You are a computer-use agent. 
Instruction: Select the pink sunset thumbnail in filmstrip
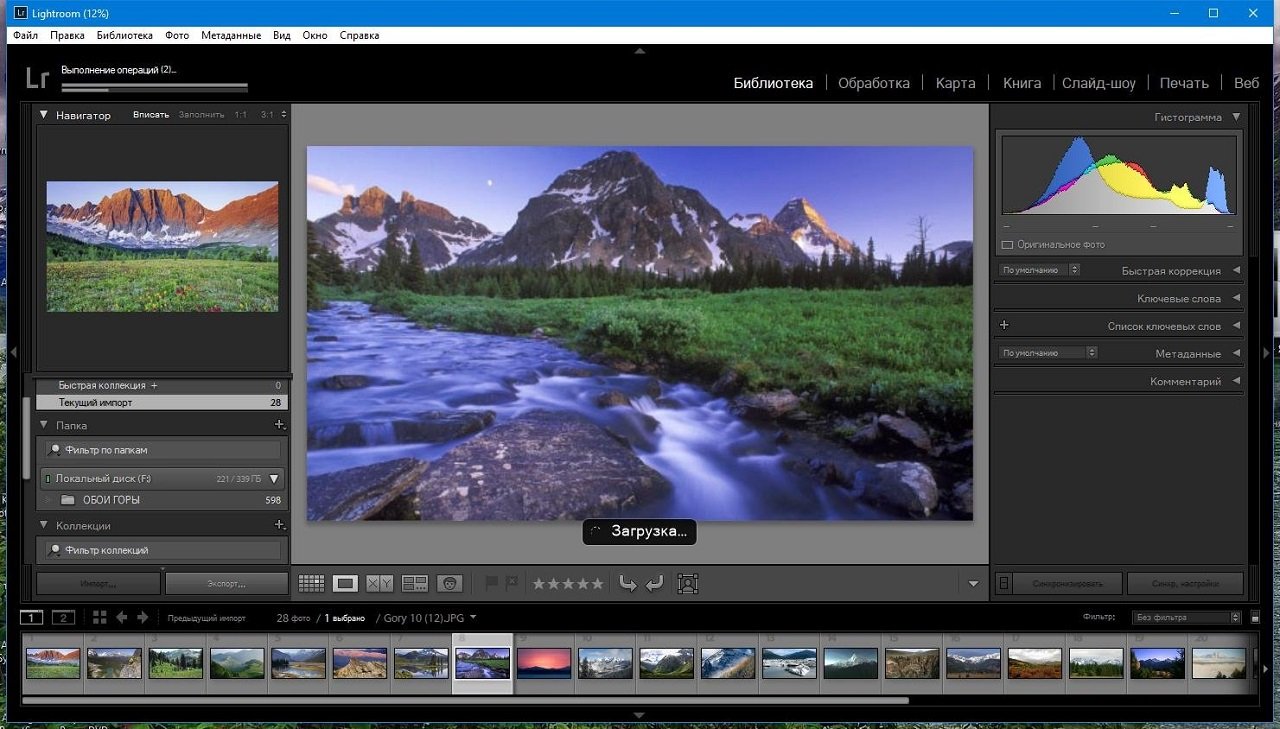pyautogui.click(x=544, y=663)
